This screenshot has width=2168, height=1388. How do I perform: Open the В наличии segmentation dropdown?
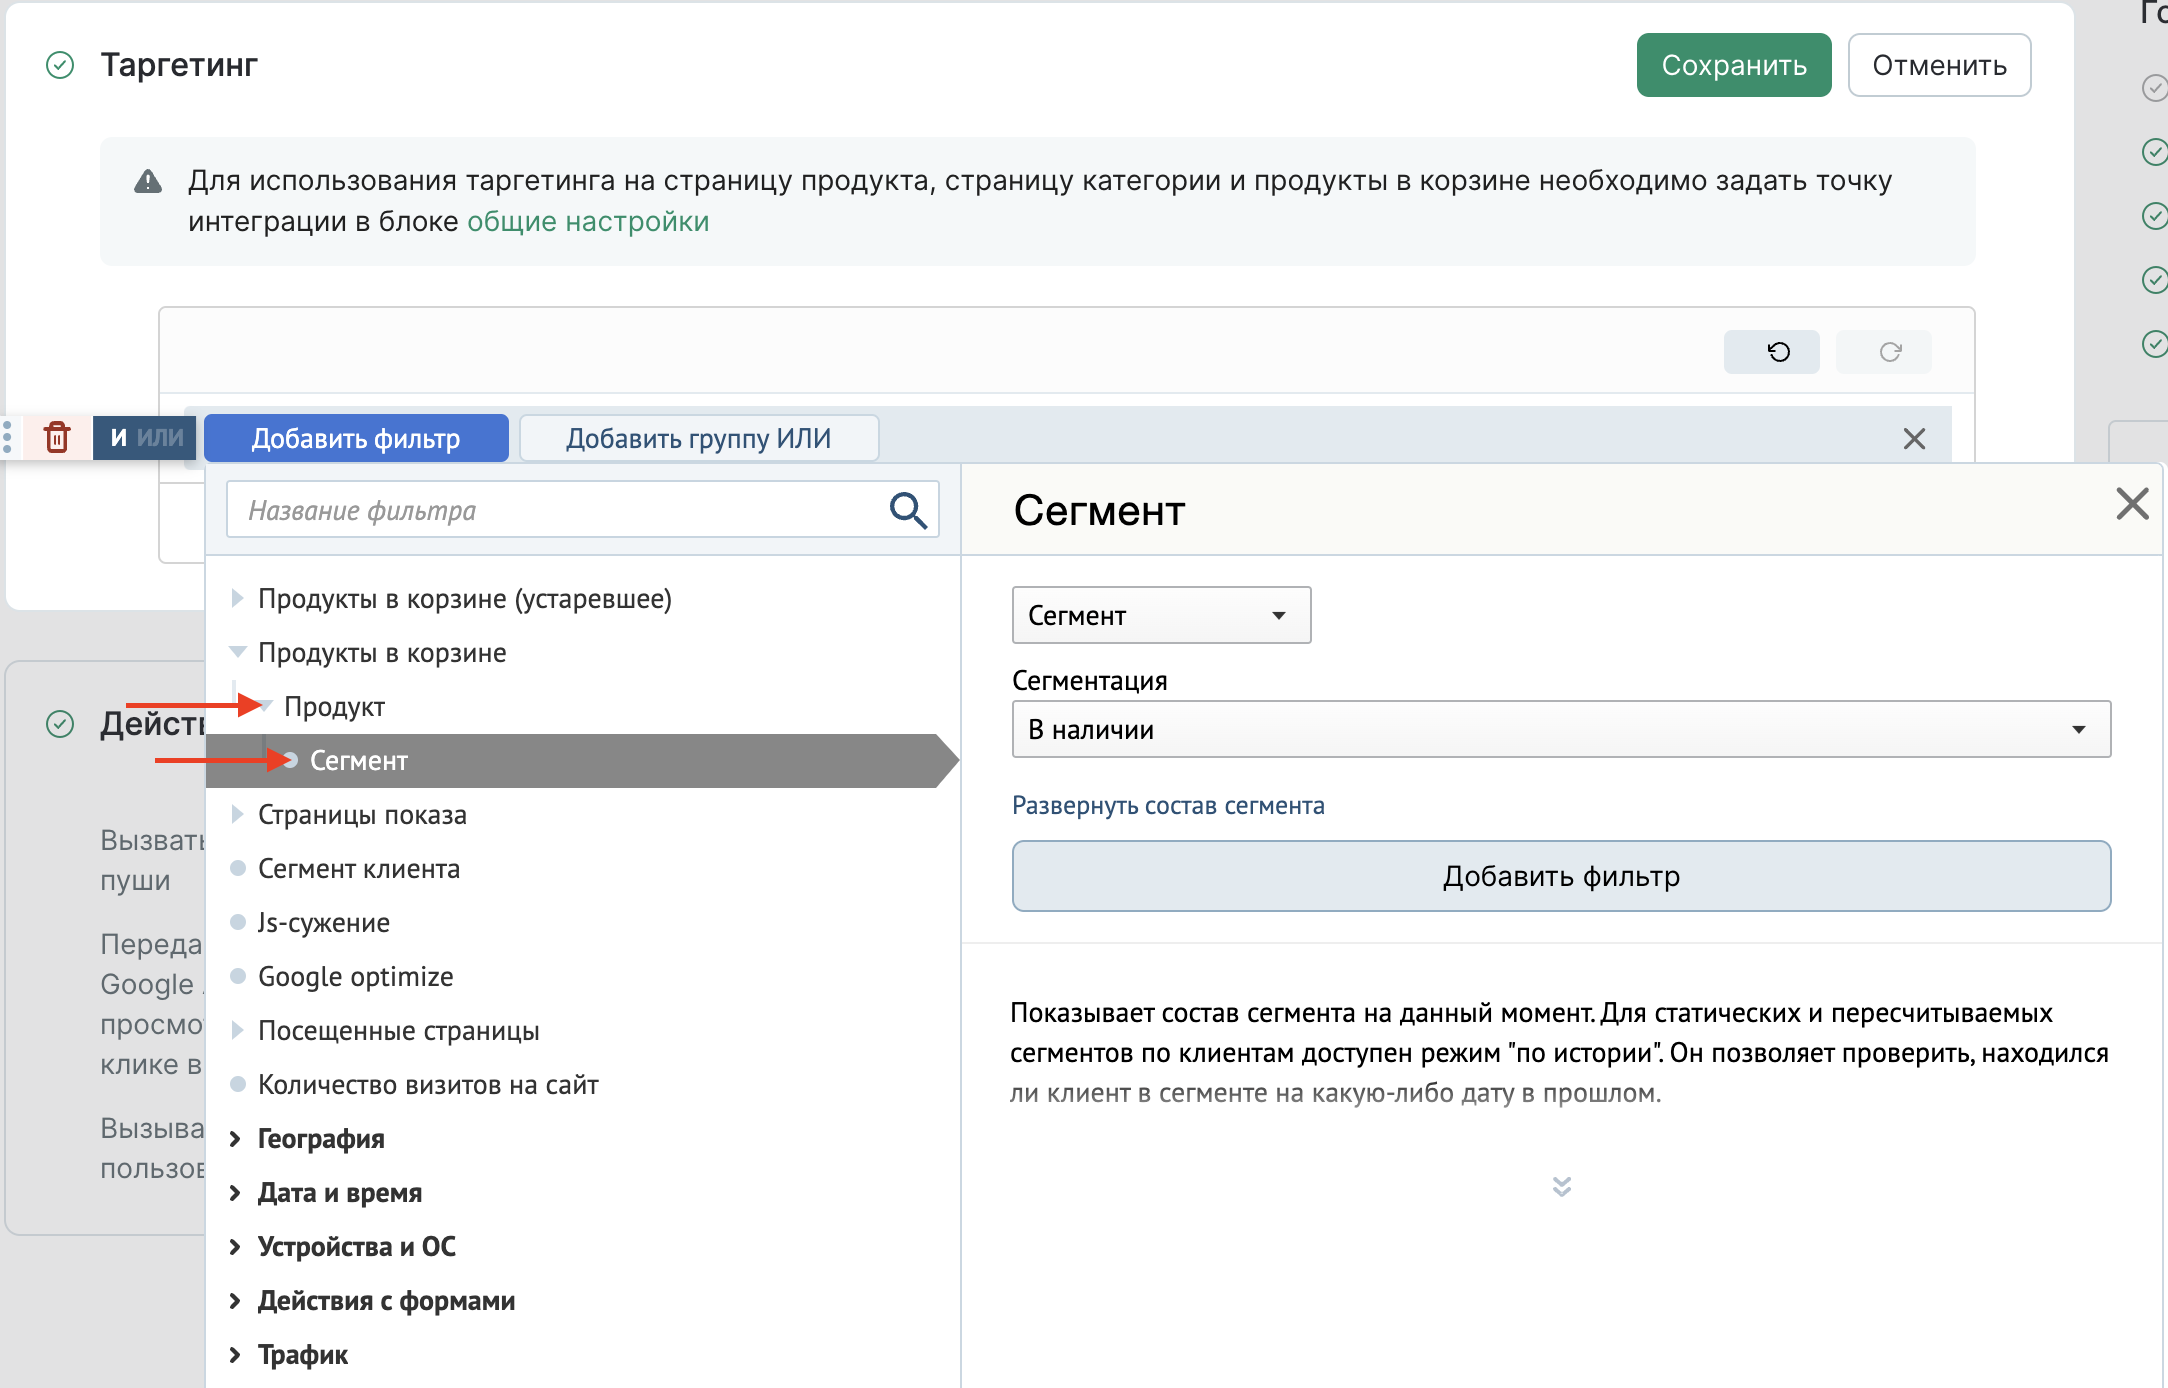coord(1561,729)
